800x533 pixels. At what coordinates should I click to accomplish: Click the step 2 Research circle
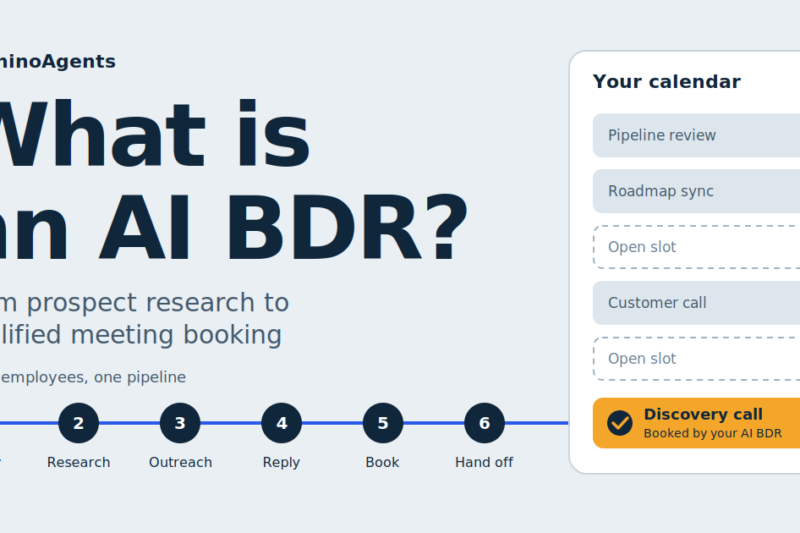78,423
